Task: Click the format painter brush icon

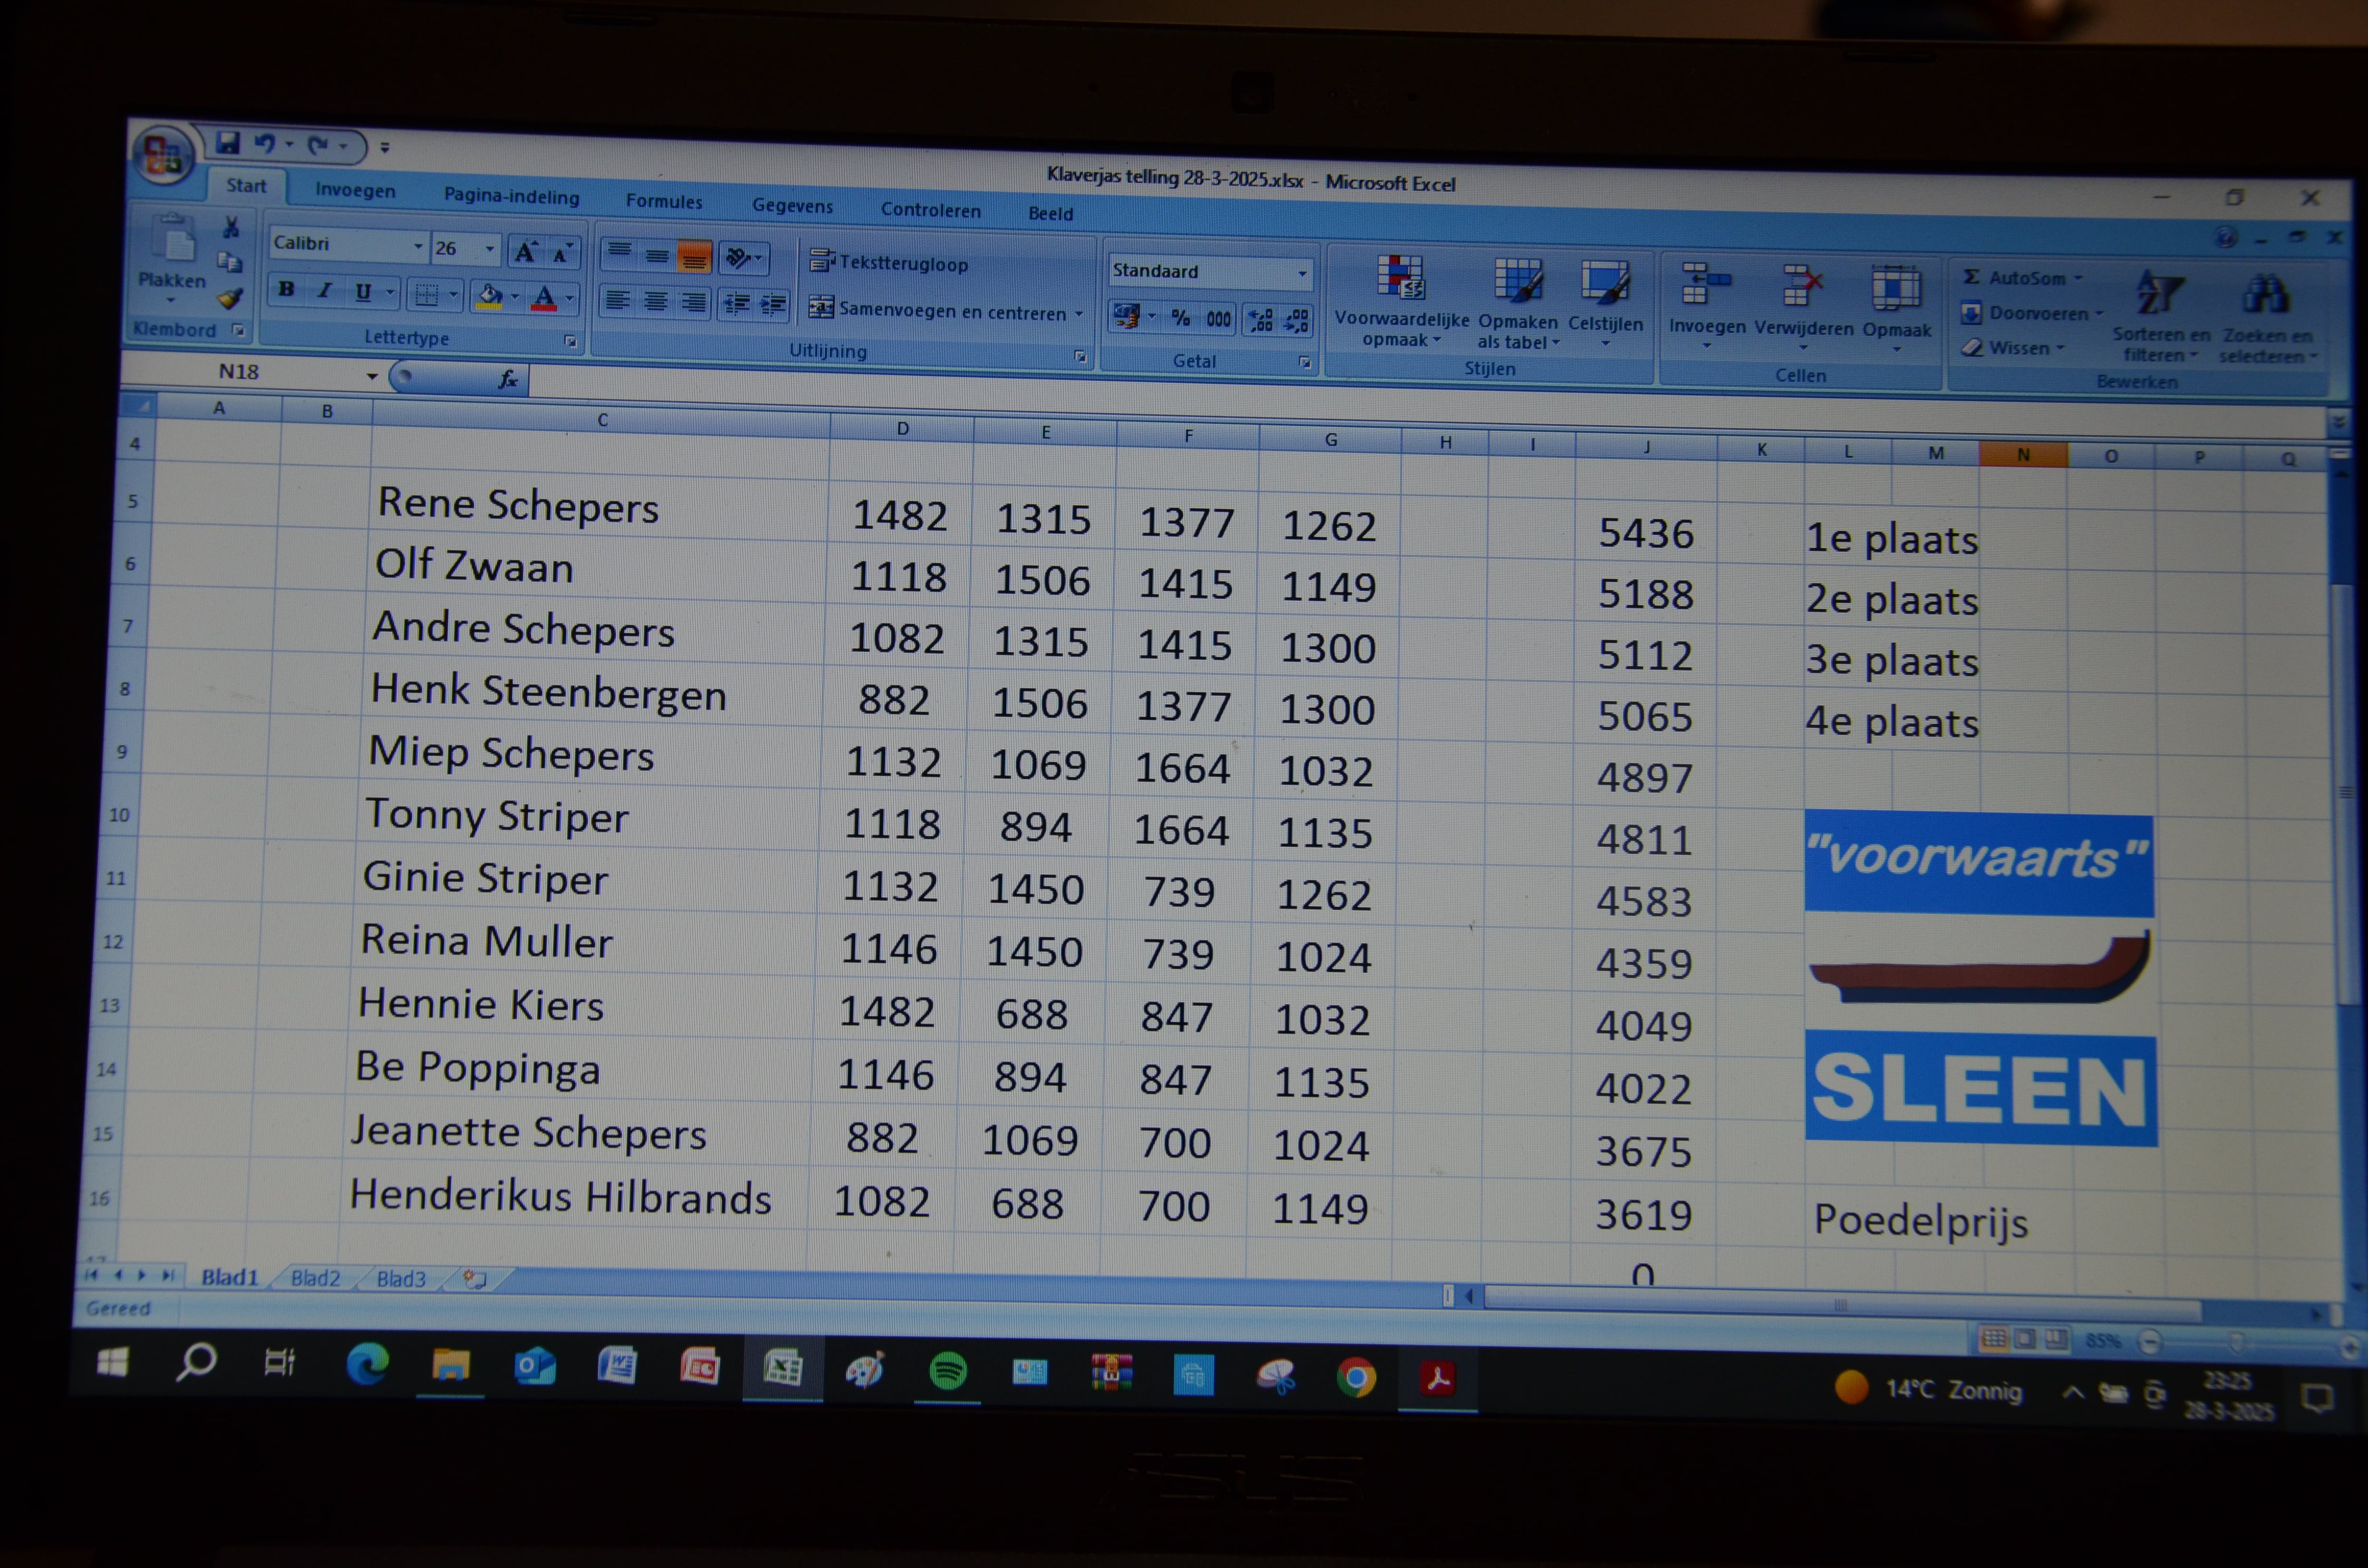Action: tap(231, 298)
